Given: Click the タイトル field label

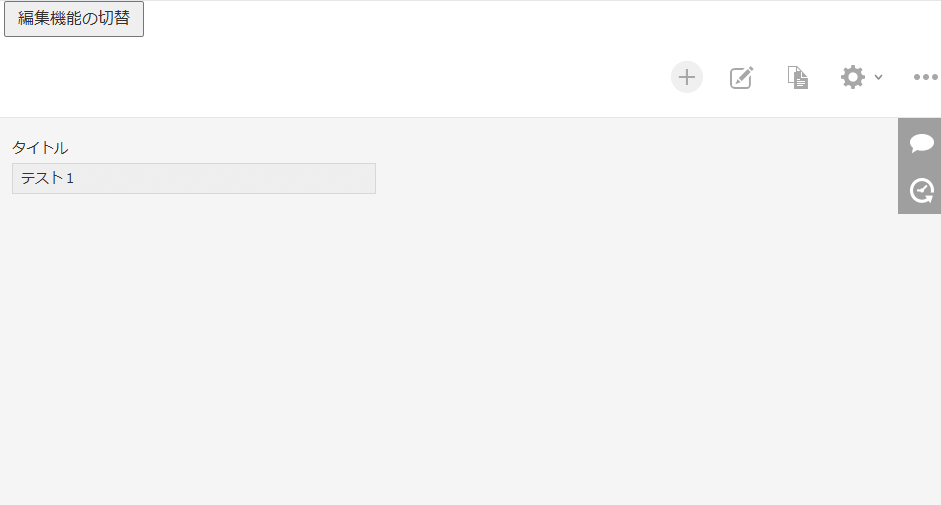Looking at the screenshot, I should pyautogui.click(x=40, y=148).
